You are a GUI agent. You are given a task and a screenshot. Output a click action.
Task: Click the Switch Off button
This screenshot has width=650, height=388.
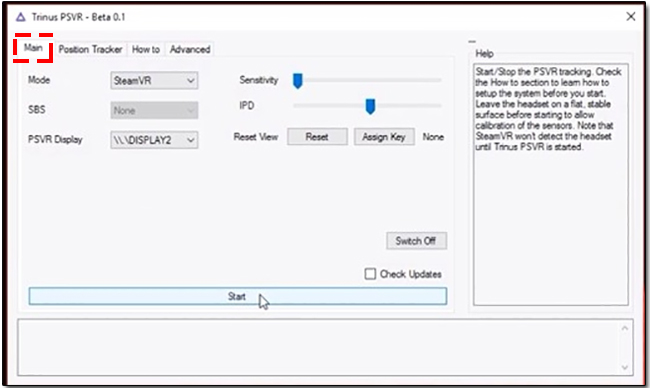pos(417,241)
